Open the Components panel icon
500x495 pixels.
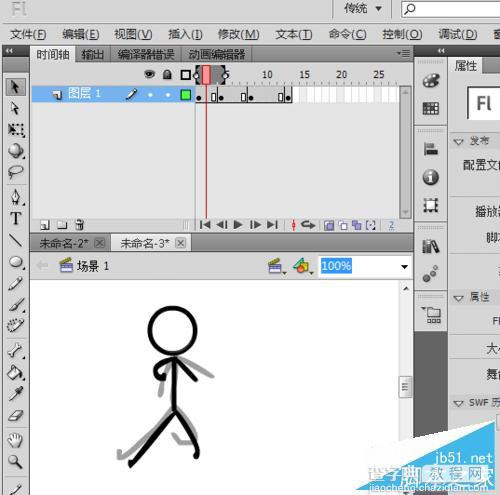tap(432, 315)
